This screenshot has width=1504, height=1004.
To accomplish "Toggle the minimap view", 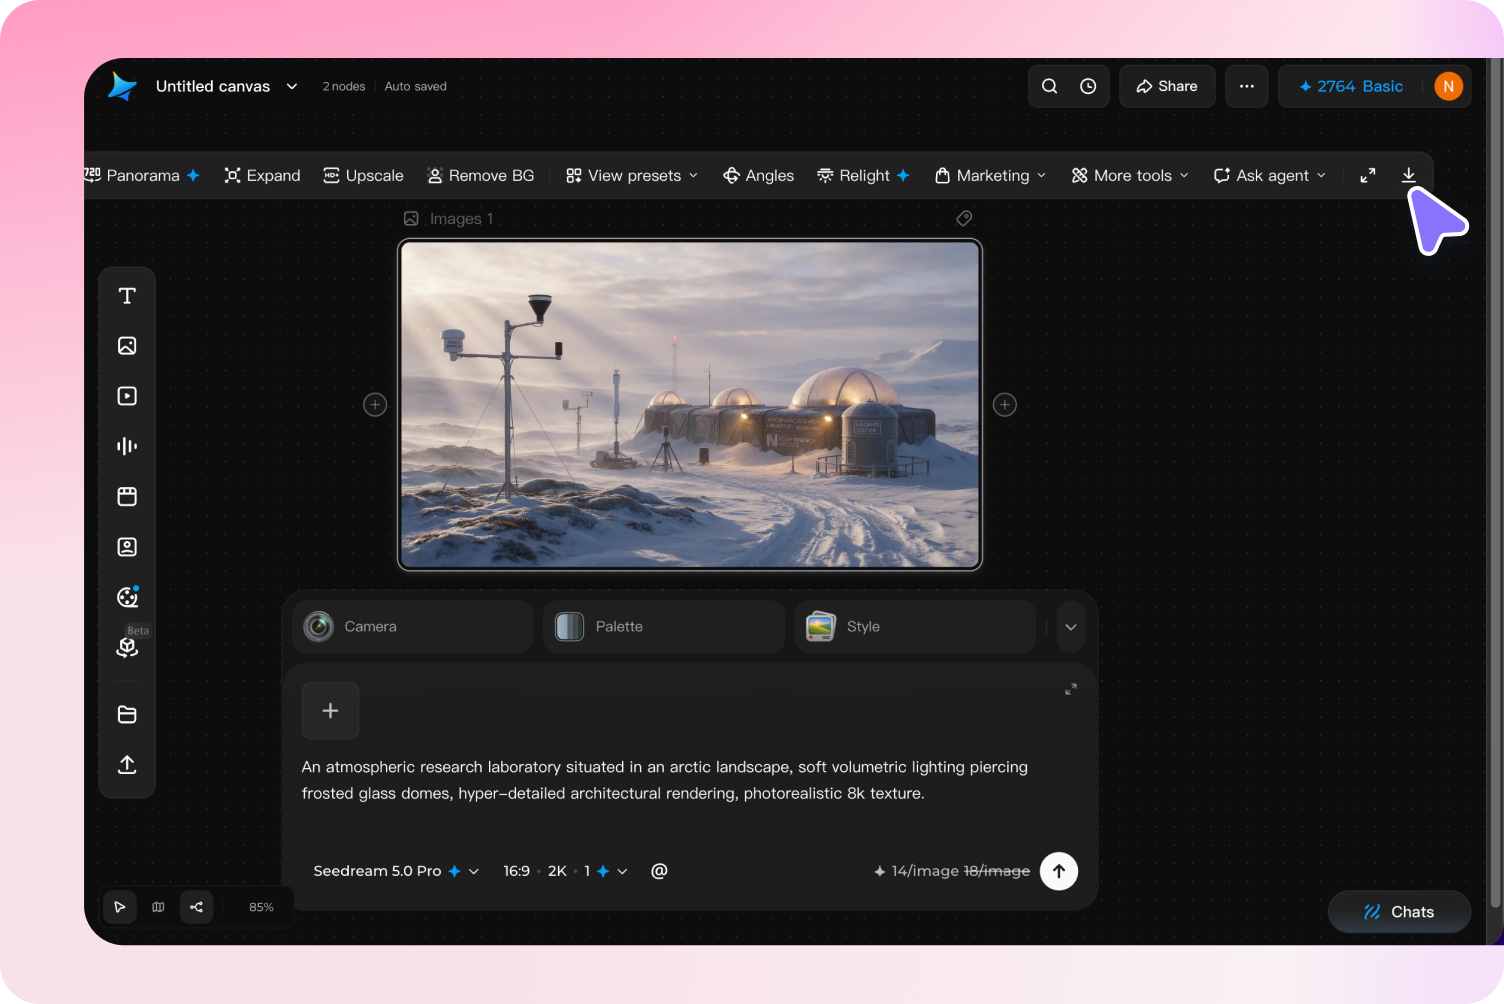I will pyautogui.click(x=158, y=907).
